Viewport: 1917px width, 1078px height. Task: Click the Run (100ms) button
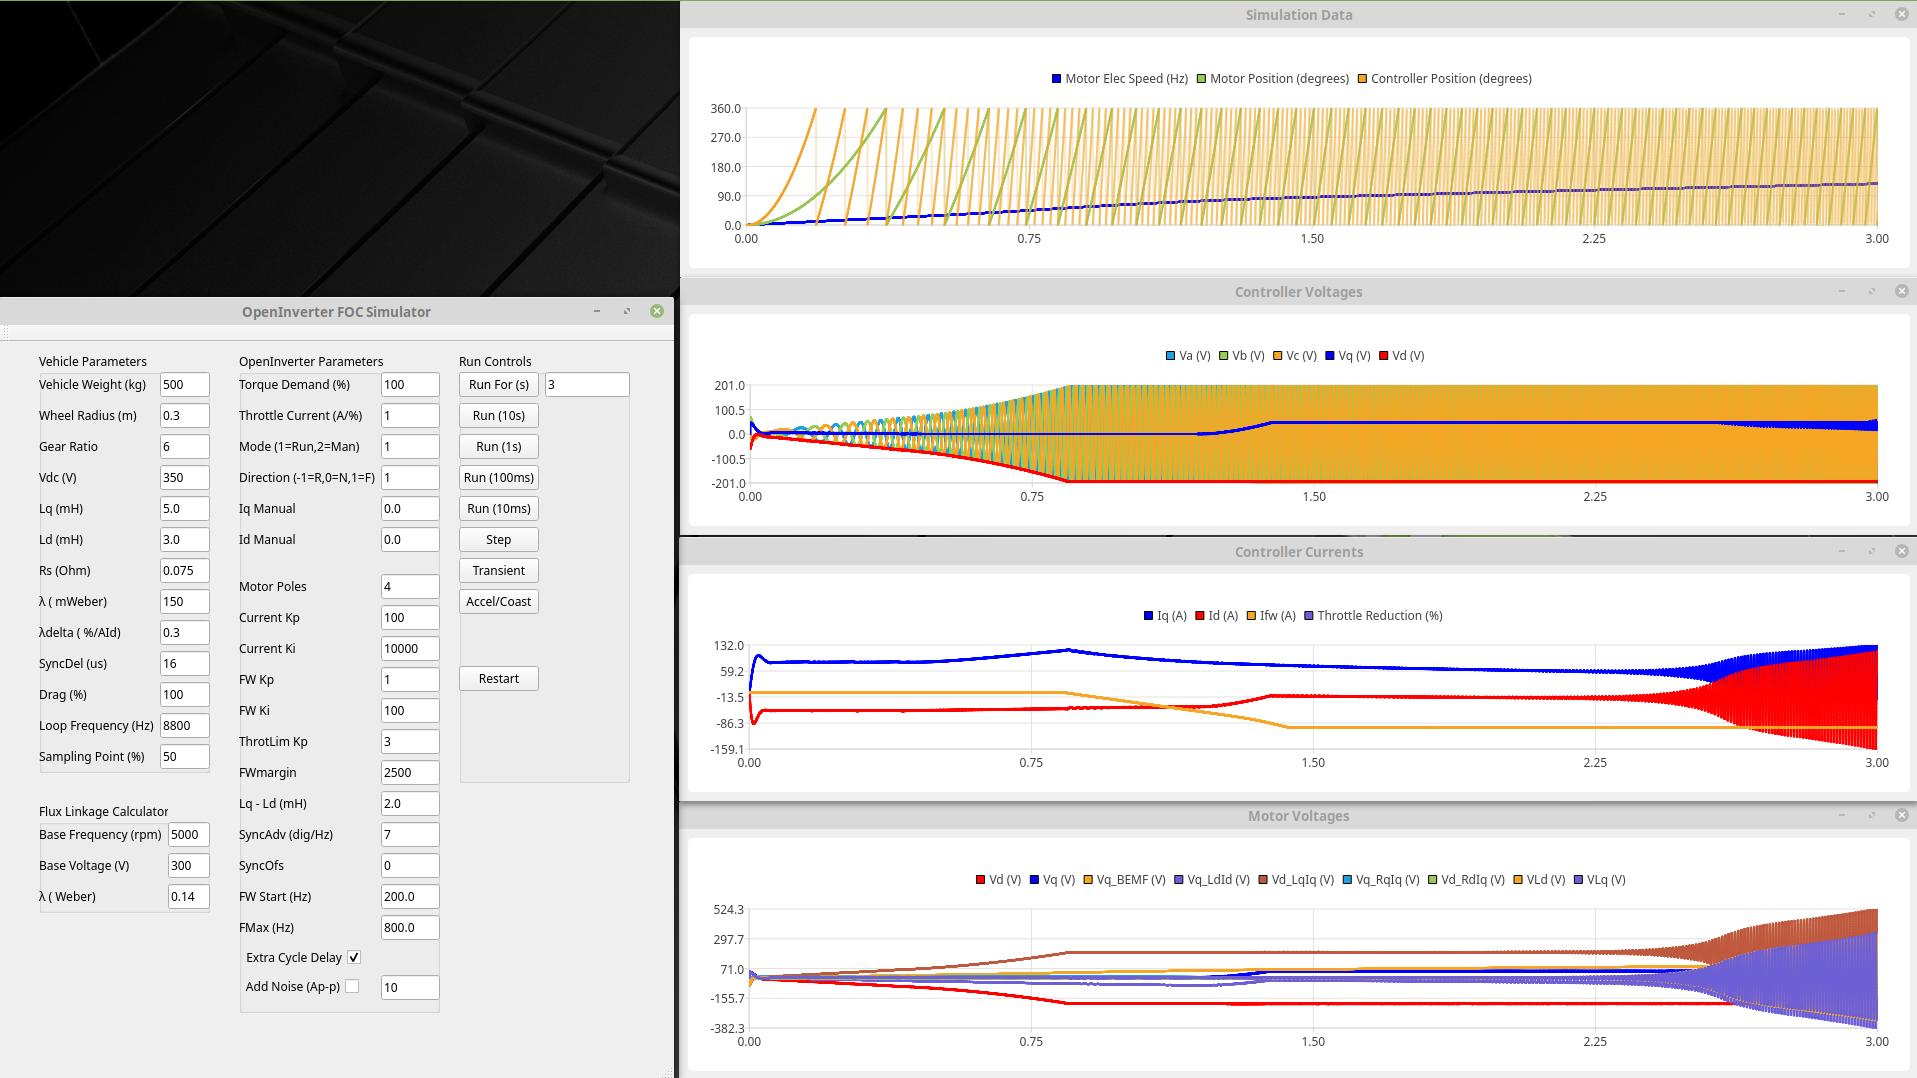(x=498, y=477)
